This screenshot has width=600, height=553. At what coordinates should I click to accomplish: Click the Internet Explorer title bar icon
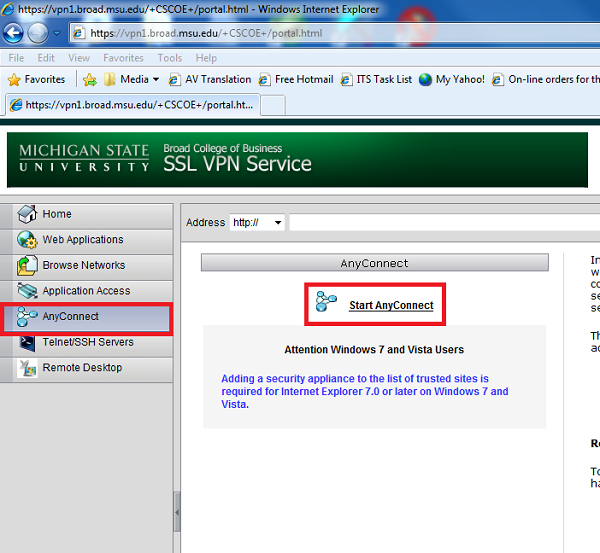pyautogui.click(x=7, y=9)
